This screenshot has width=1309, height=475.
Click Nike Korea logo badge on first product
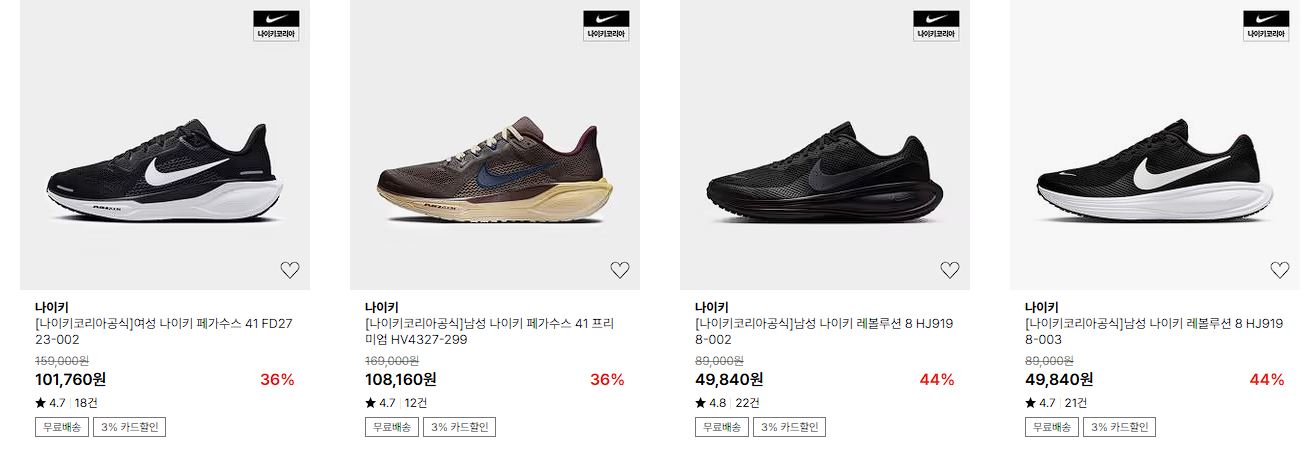click(276, 26)
